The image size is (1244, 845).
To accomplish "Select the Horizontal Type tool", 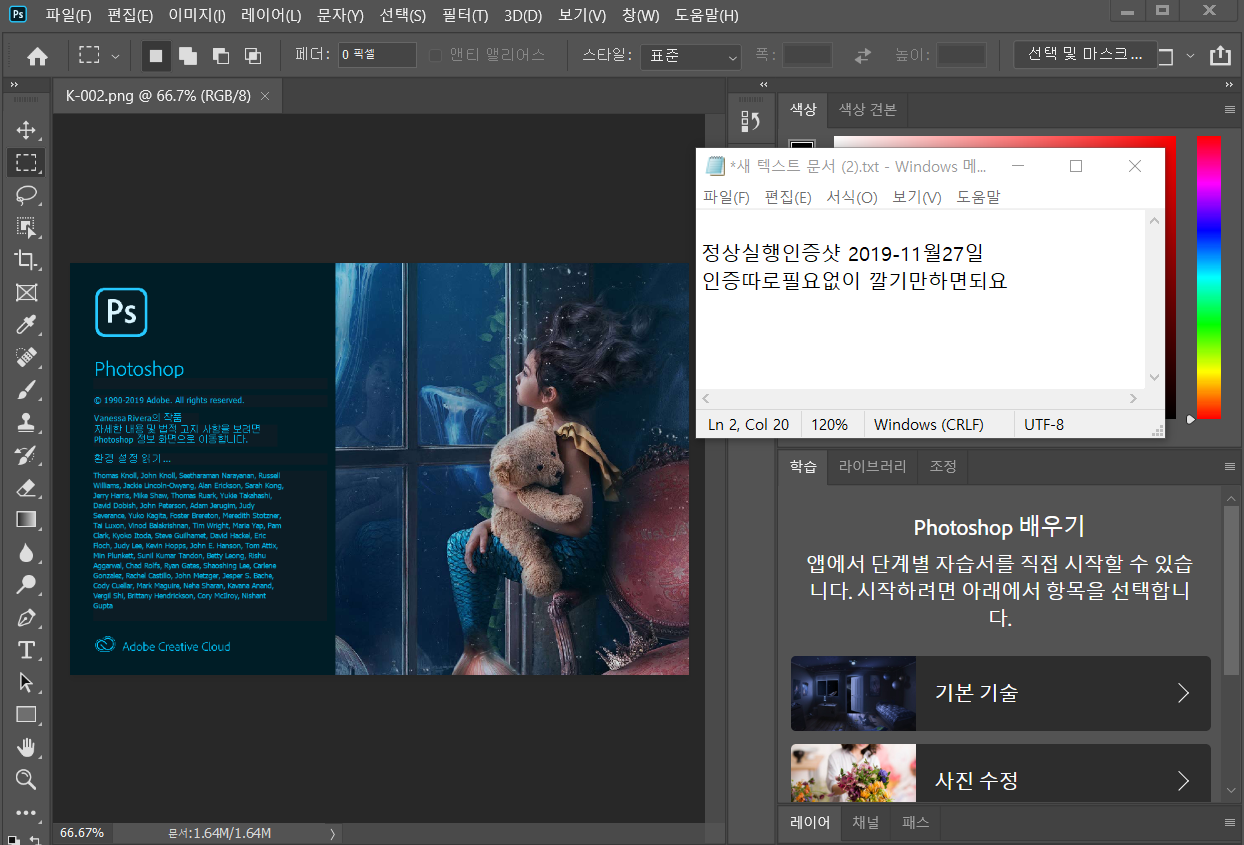I will pyautogui.click(x=26, y=650).
